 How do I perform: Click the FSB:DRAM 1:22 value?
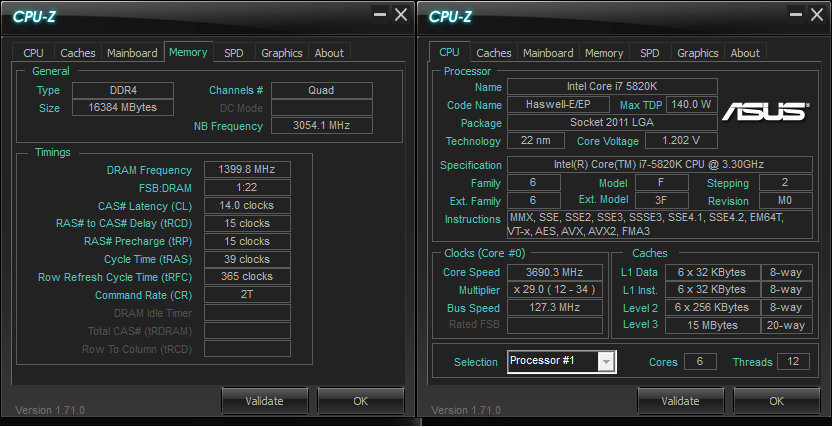click(x=247, y=188)
